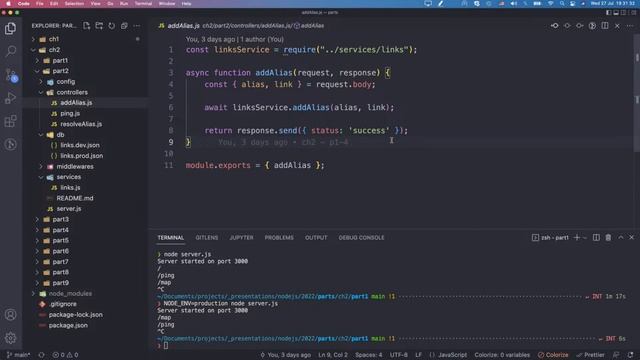Image resolution: width=640 pixels, height=360 pixels.
Task: Click the New File icon in Explorer
Action: point(87,26)
